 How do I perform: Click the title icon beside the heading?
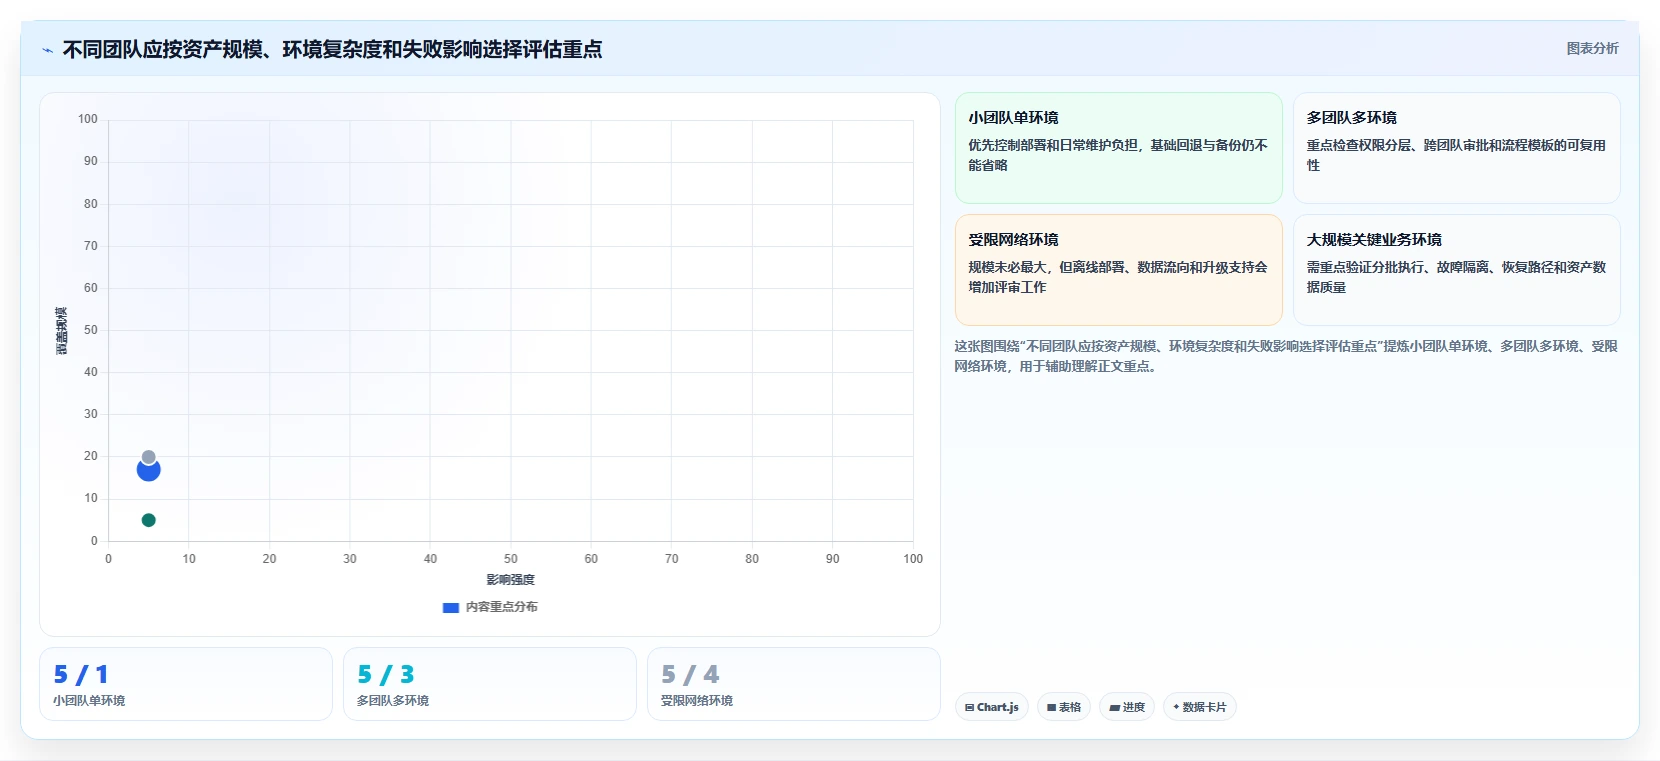pos(47,50)
